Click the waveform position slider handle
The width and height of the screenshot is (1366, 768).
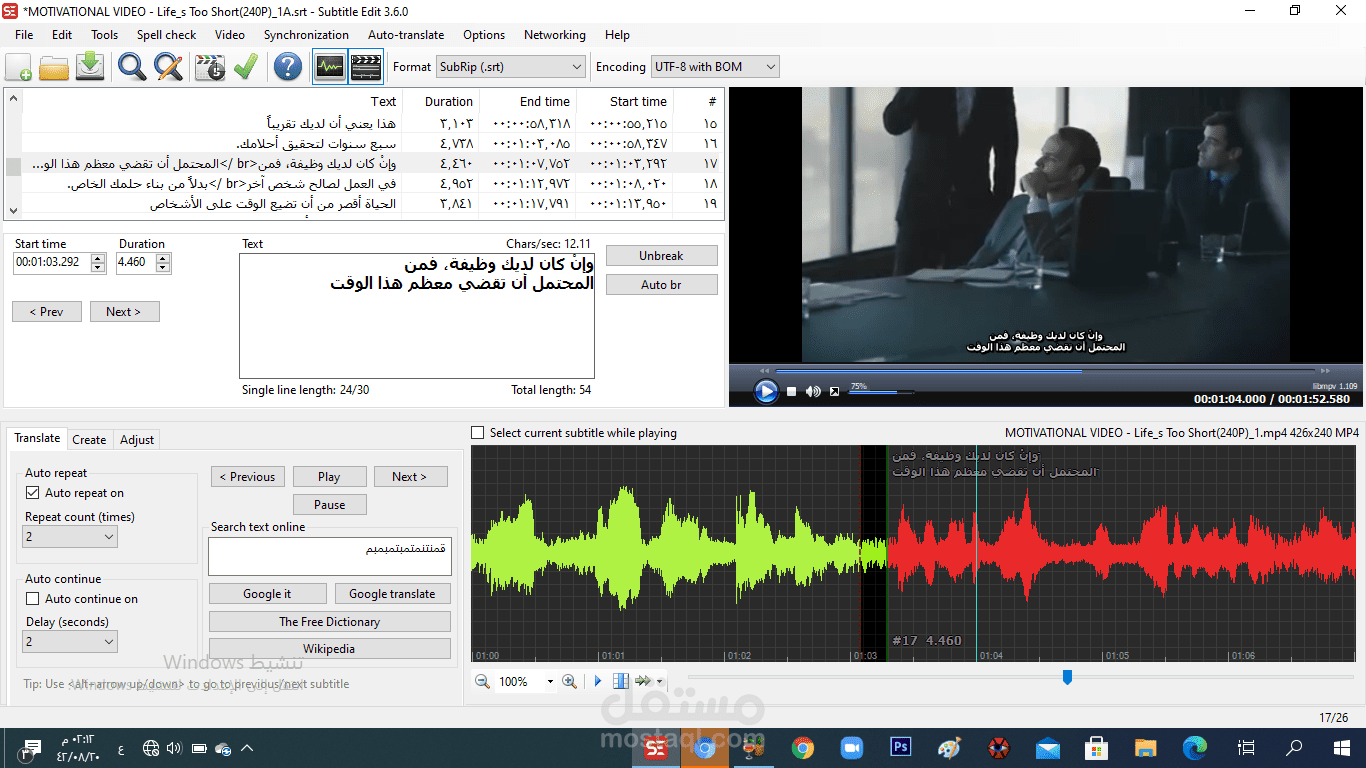(x=1067, y=678)
